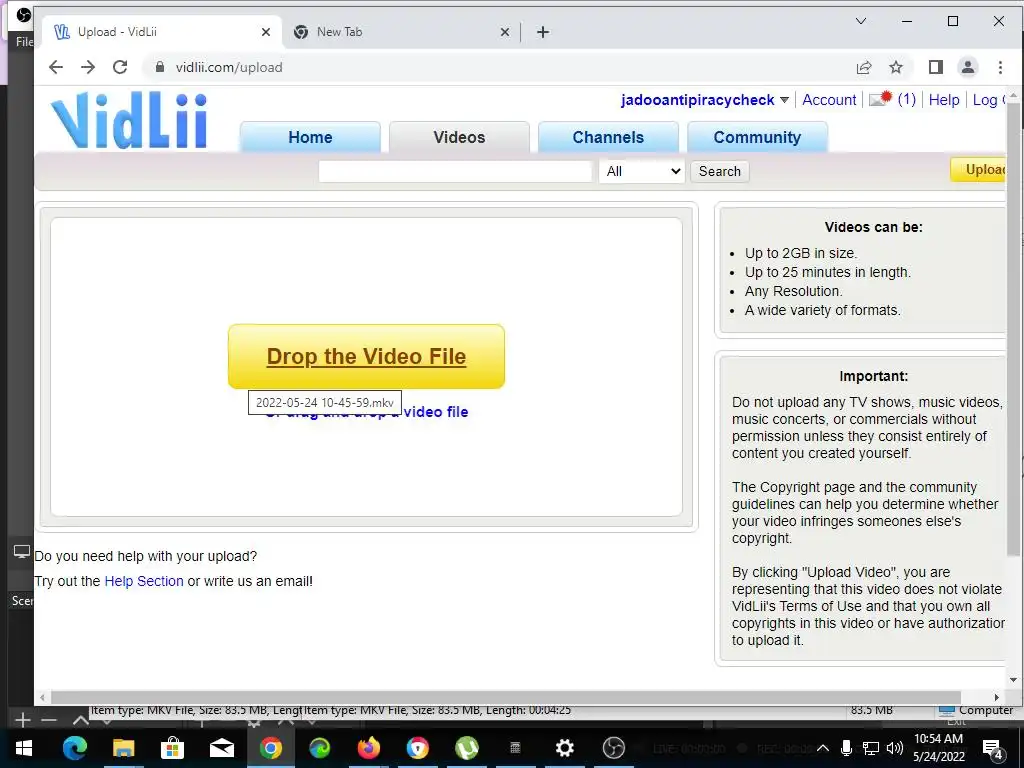Reload the vidlii.com page
This screenshot has height=768, width=1024.
pos(120,67)
